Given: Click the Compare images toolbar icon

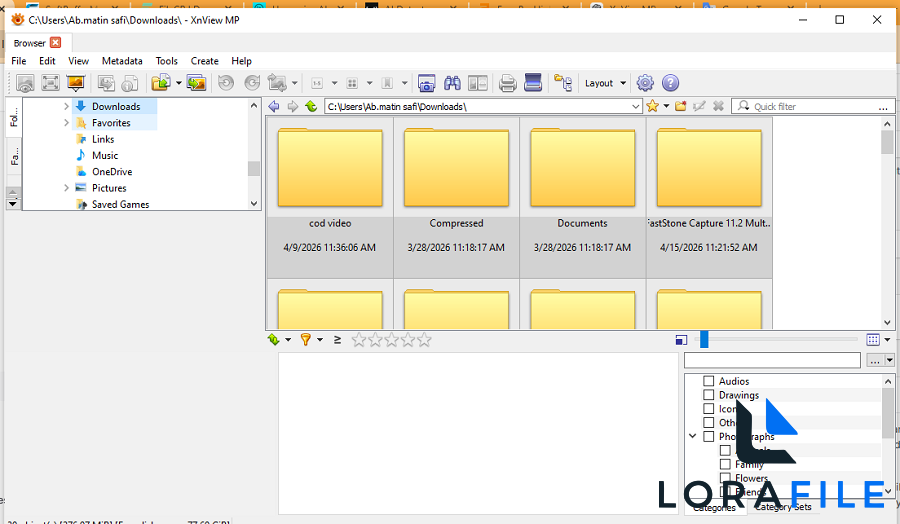Looking at the screenshot, I should (x=478, y=83).
